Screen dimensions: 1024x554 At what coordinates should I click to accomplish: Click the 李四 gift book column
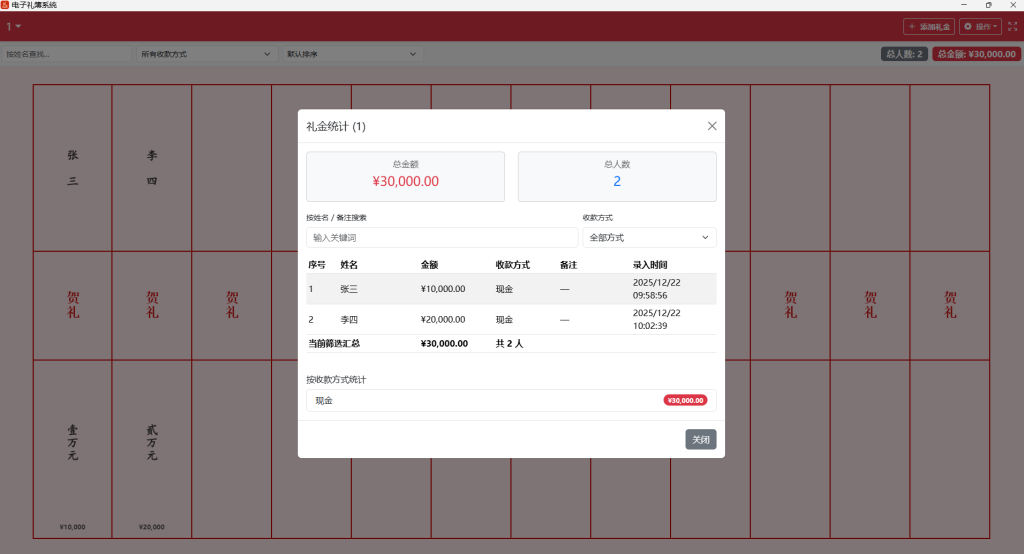coord(152,312)
